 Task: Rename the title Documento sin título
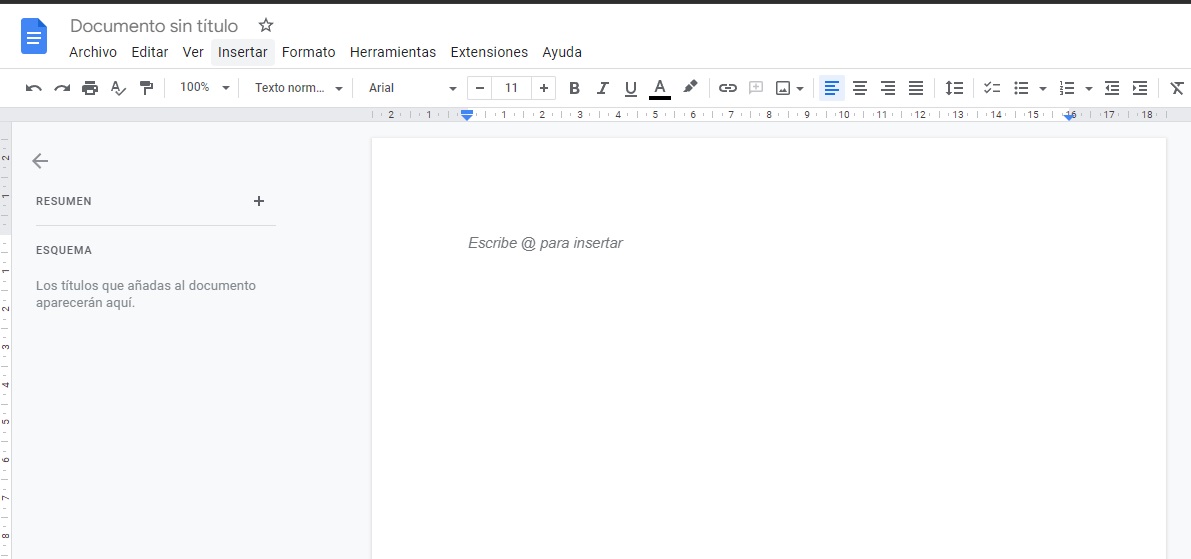(153, 26)
